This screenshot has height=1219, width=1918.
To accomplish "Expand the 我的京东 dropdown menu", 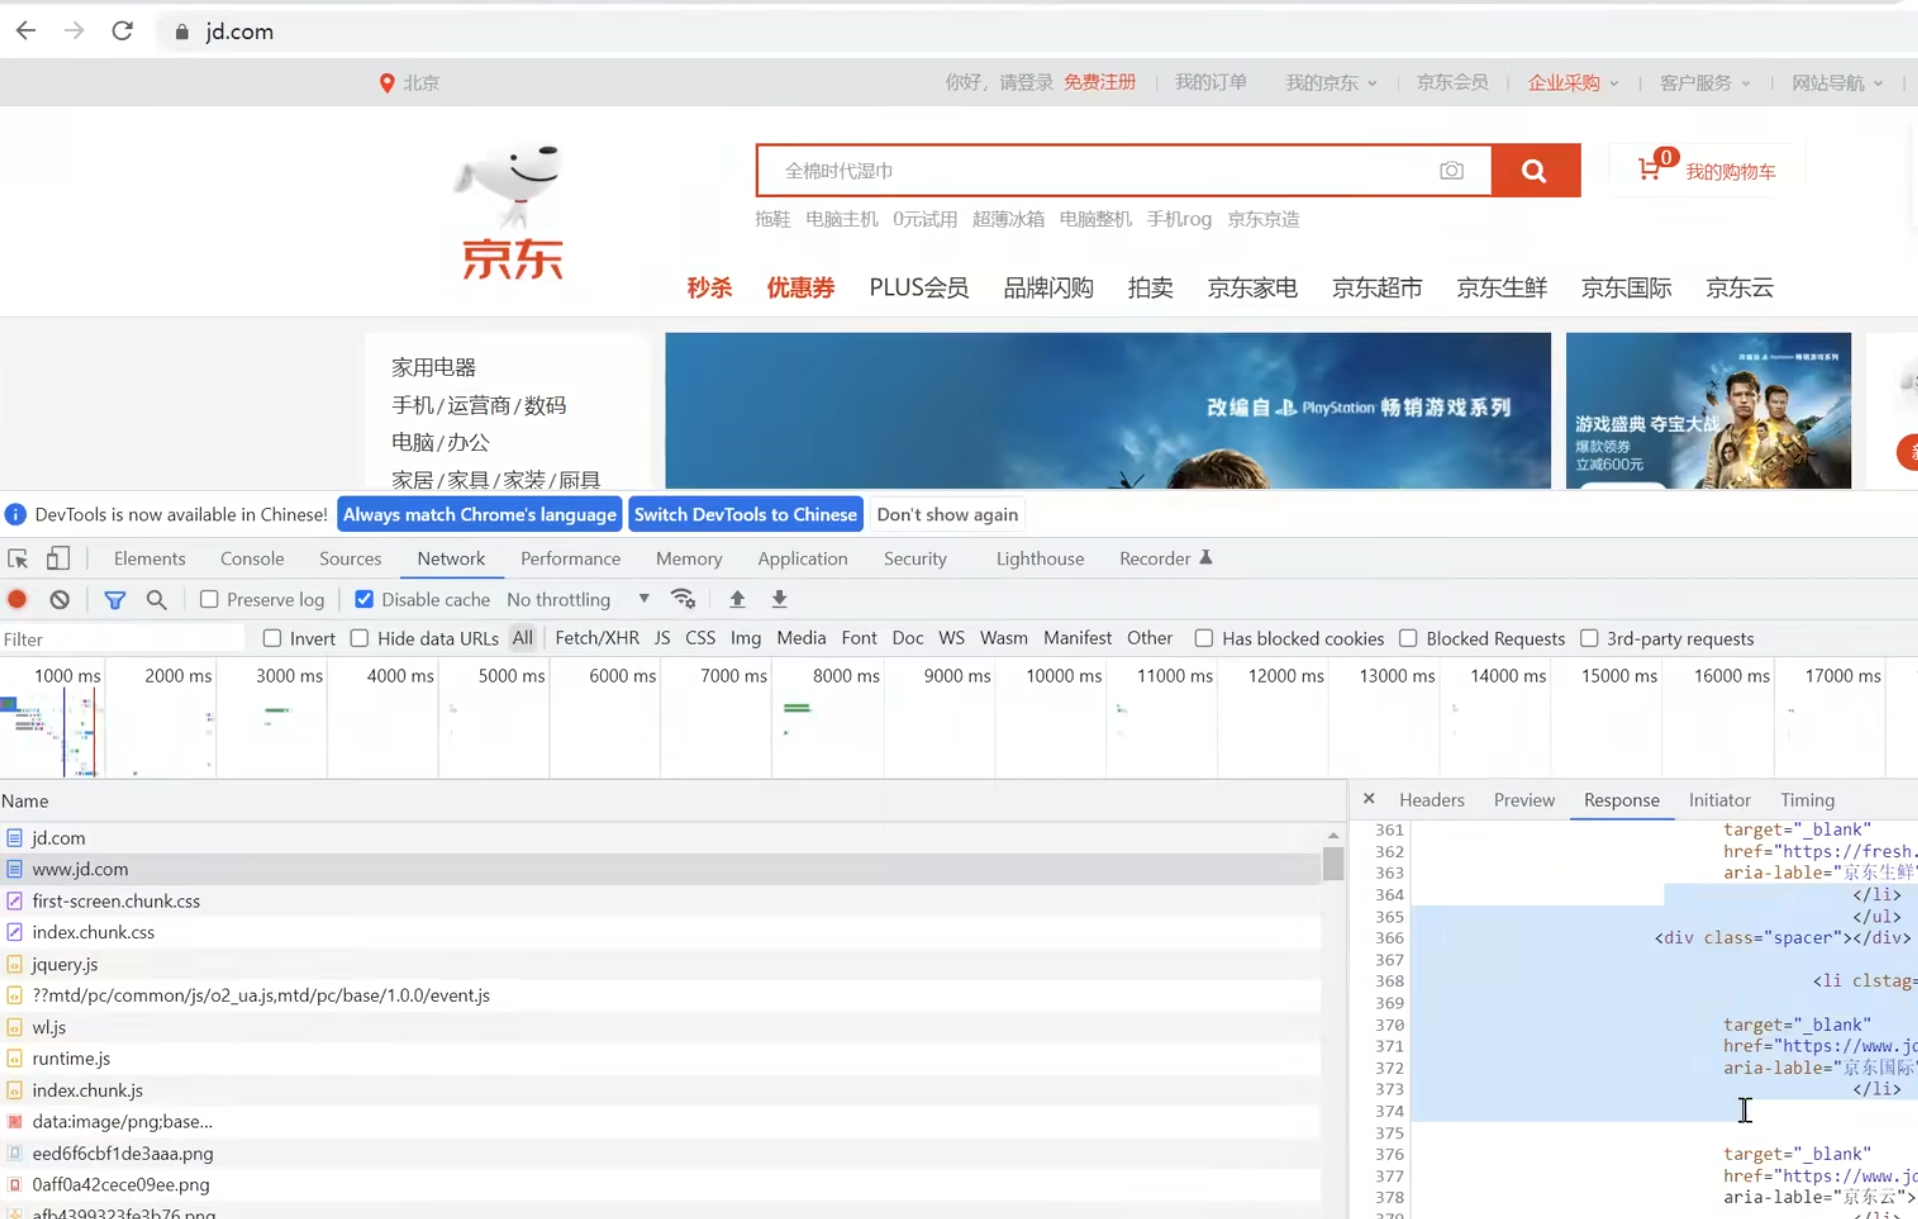I will 1330,83.
